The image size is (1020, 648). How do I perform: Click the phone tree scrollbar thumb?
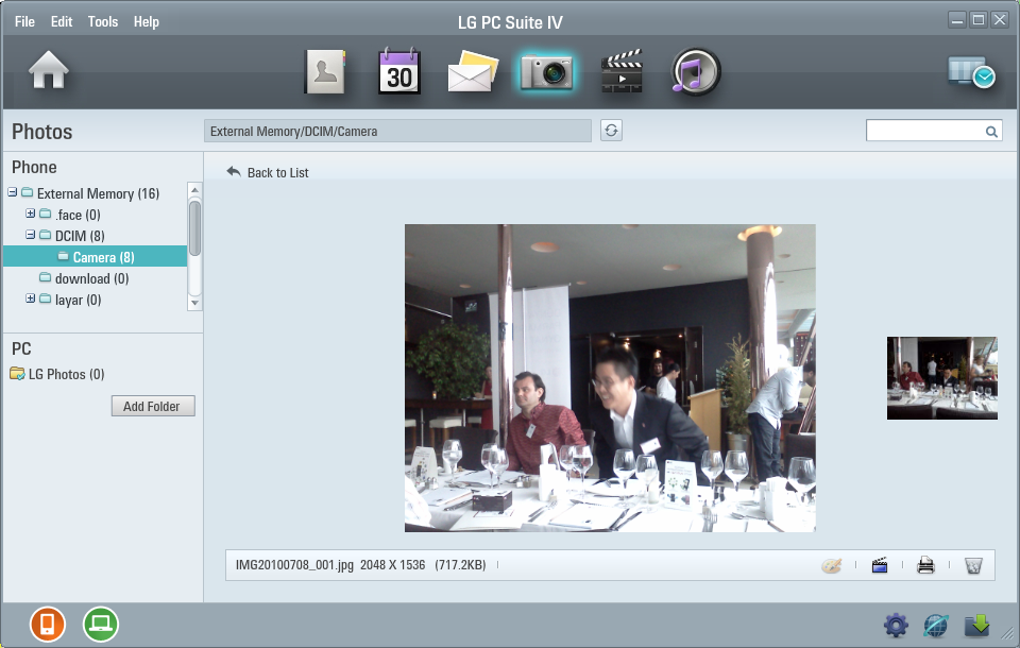195,228
